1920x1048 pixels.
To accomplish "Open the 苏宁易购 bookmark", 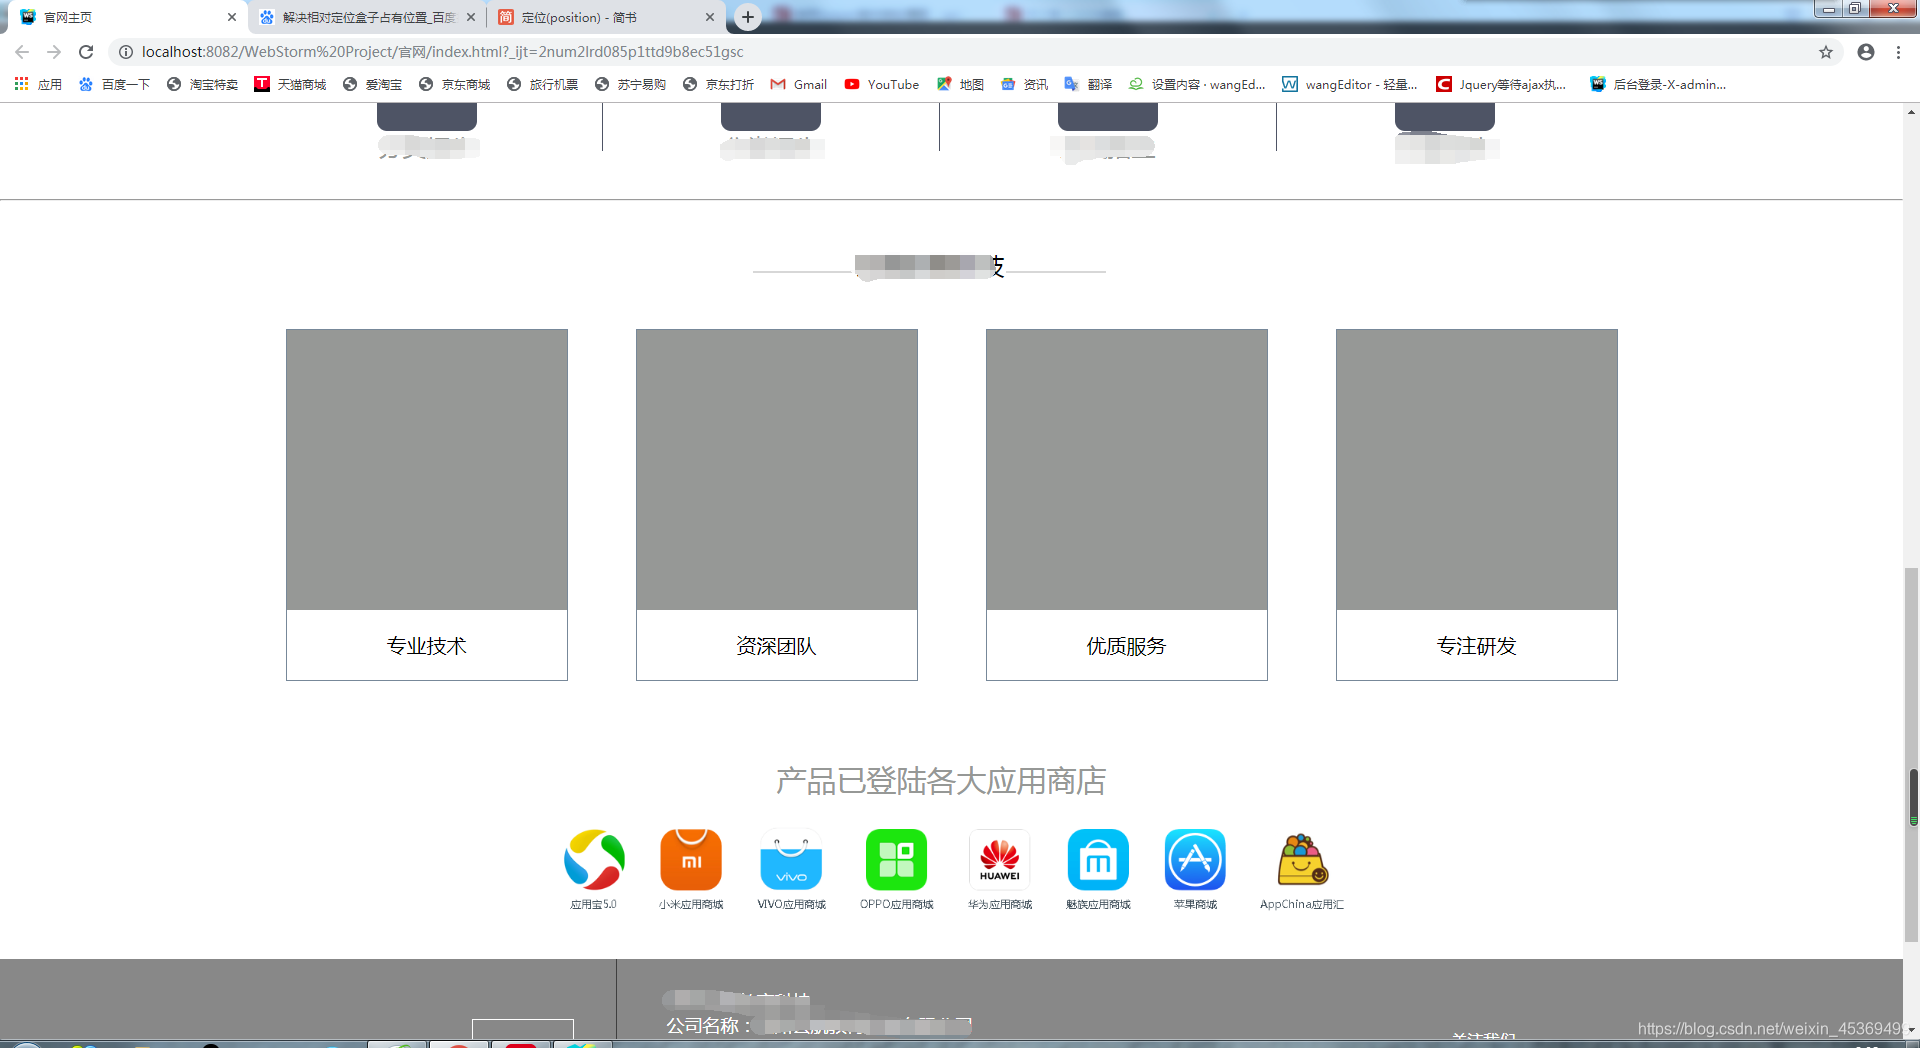I will coord(630,84).
